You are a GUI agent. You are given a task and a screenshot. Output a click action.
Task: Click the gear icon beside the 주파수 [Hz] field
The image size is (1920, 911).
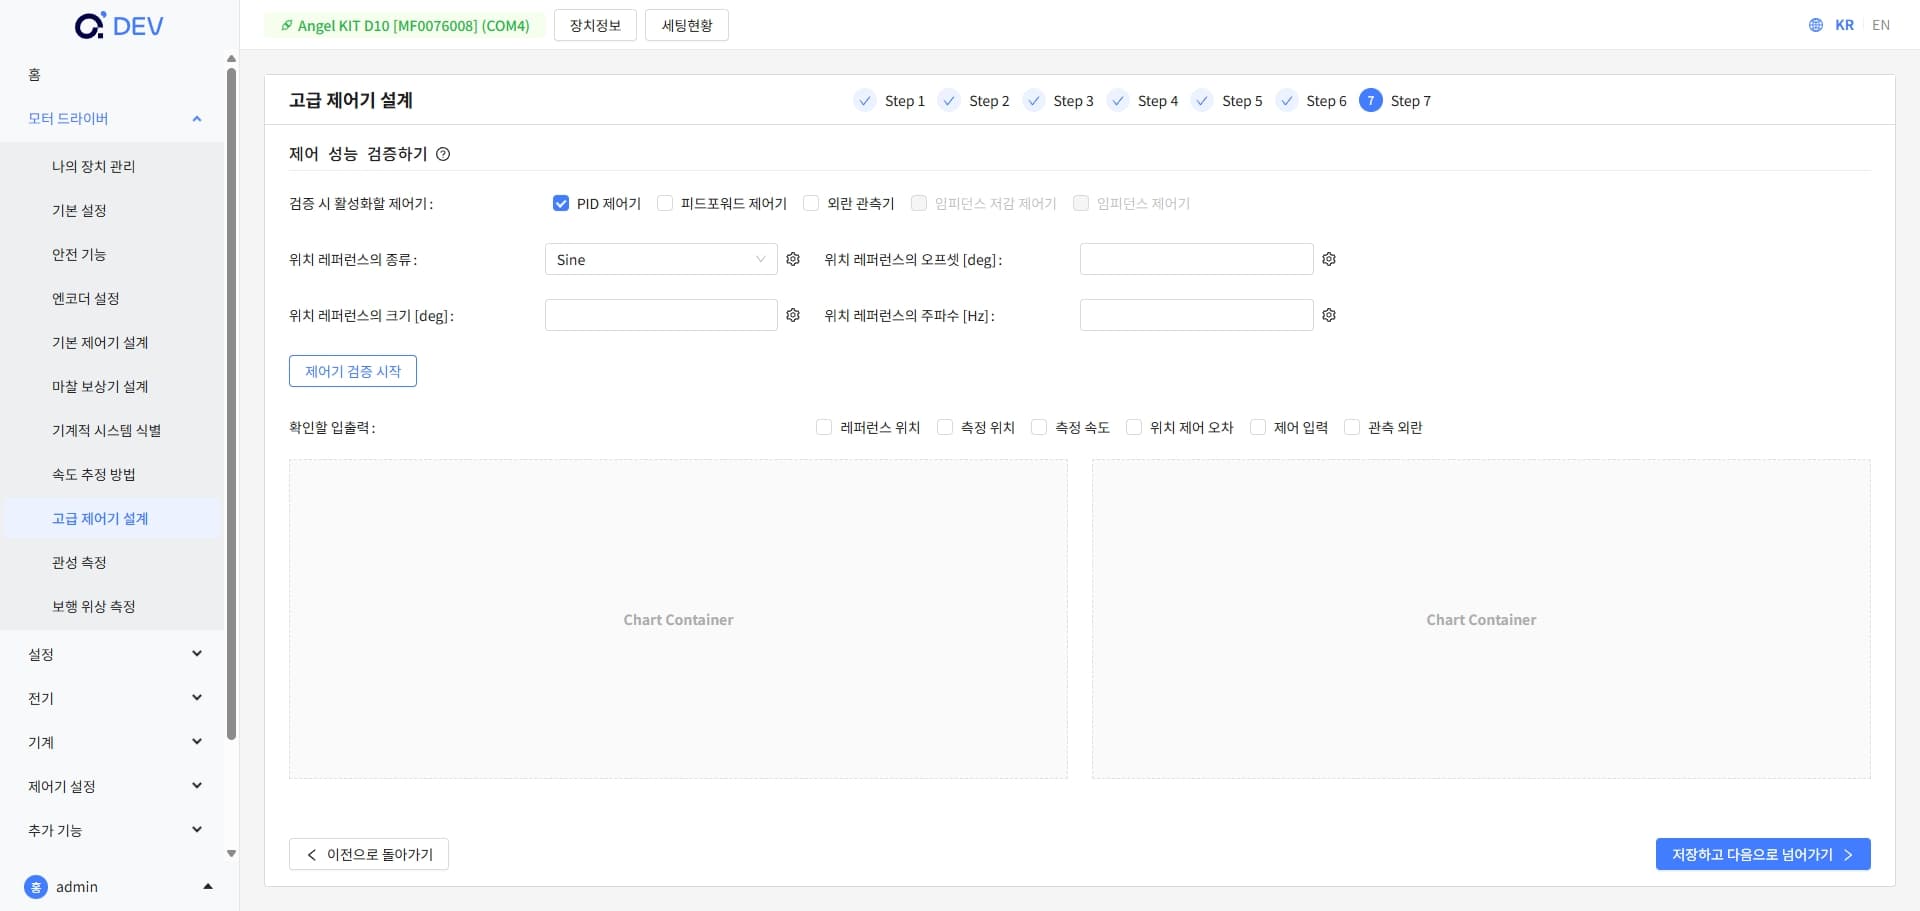point(1329,315)
